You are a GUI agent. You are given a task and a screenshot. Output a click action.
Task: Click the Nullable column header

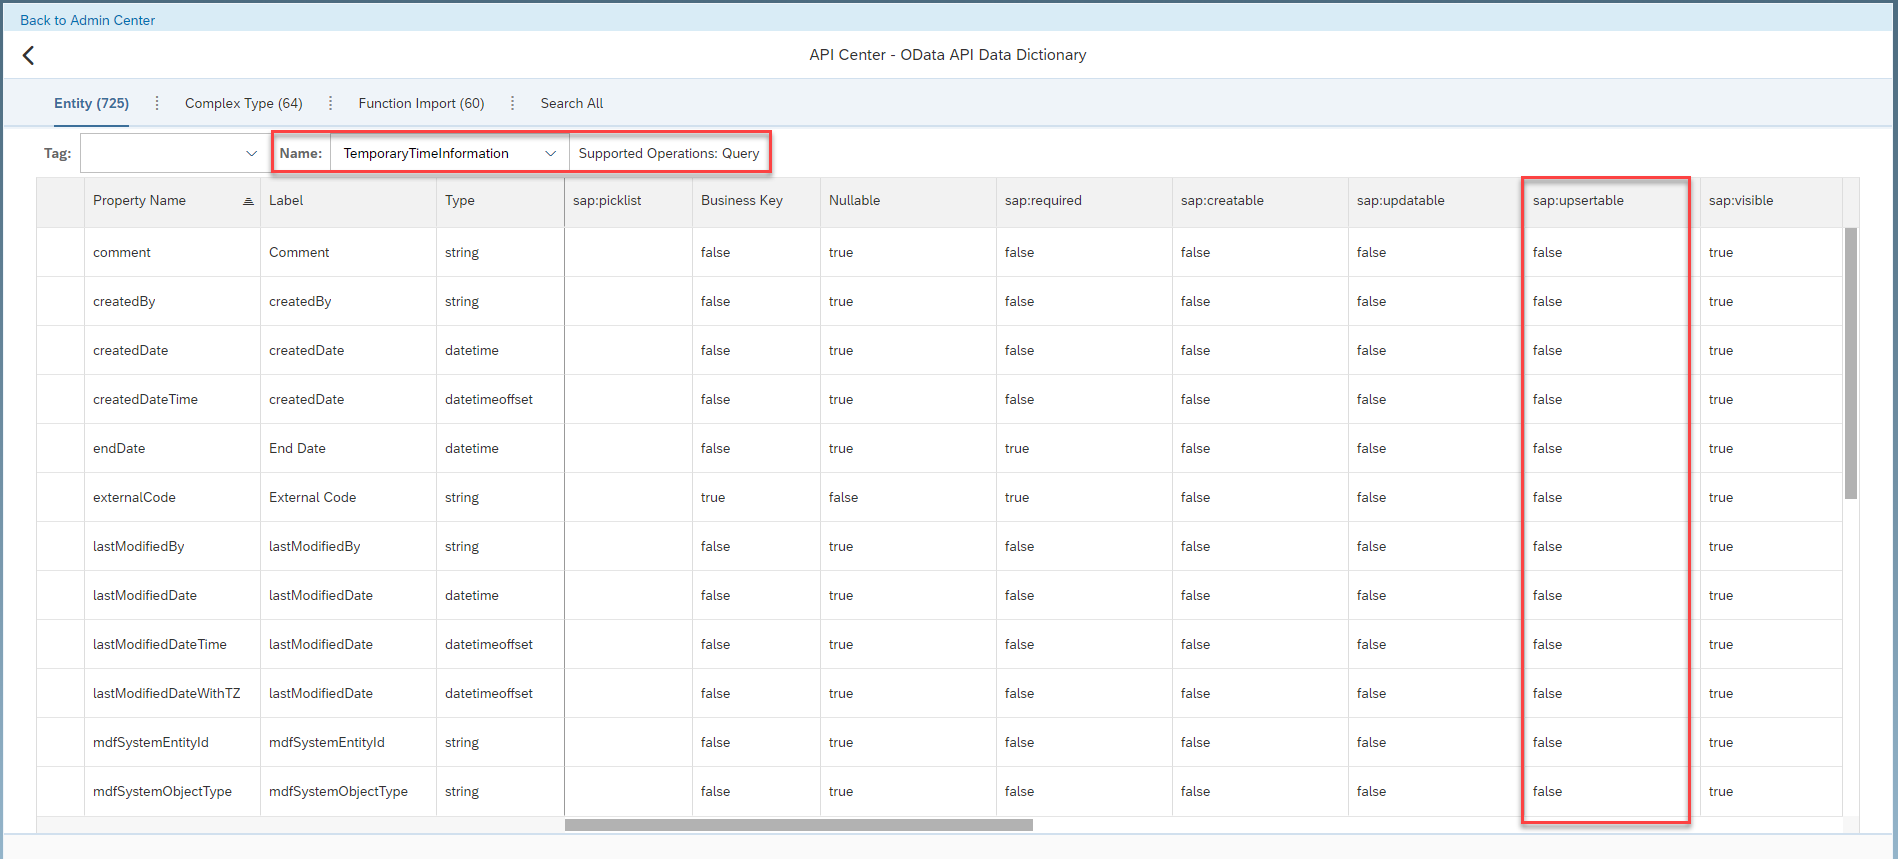[908, 201]
